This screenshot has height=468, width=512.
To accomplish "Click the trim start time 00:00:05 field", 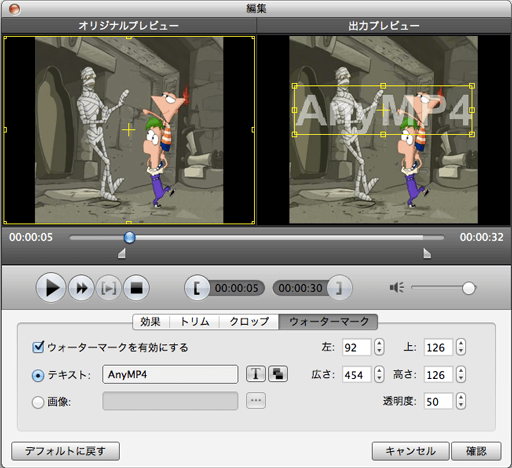I will coord(236,288).
